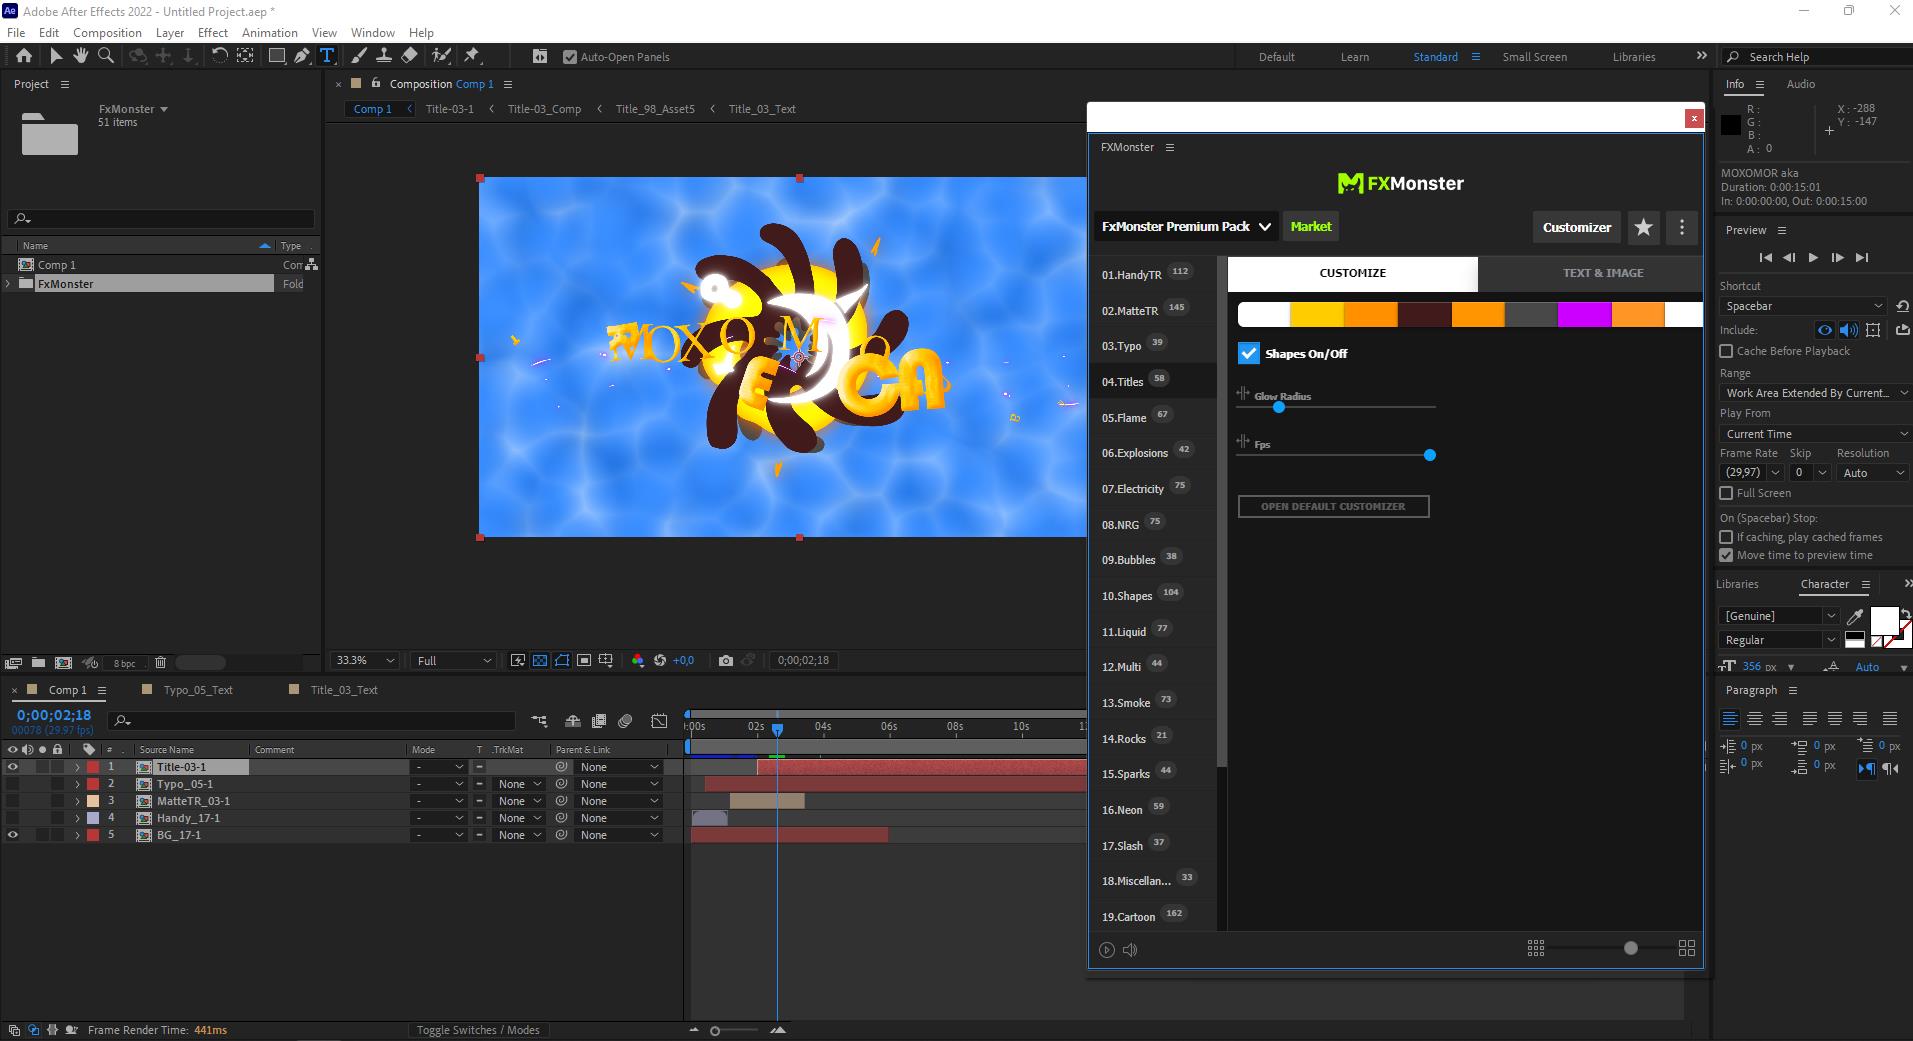This screenshot has width=1913, height=1041.
Task: Click the magenta color swatch
Action: 1584,315
